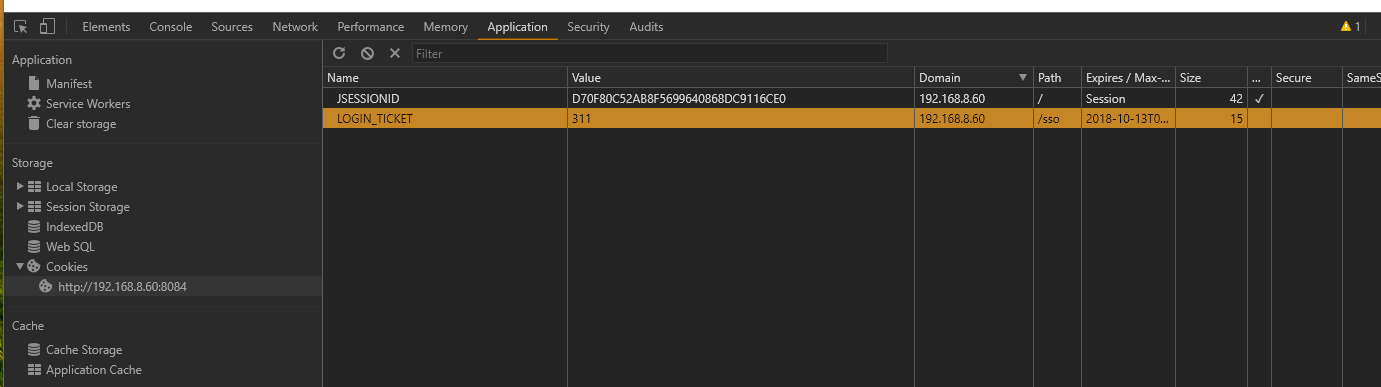Select the Clear storage trash icon

coord(34,124)
